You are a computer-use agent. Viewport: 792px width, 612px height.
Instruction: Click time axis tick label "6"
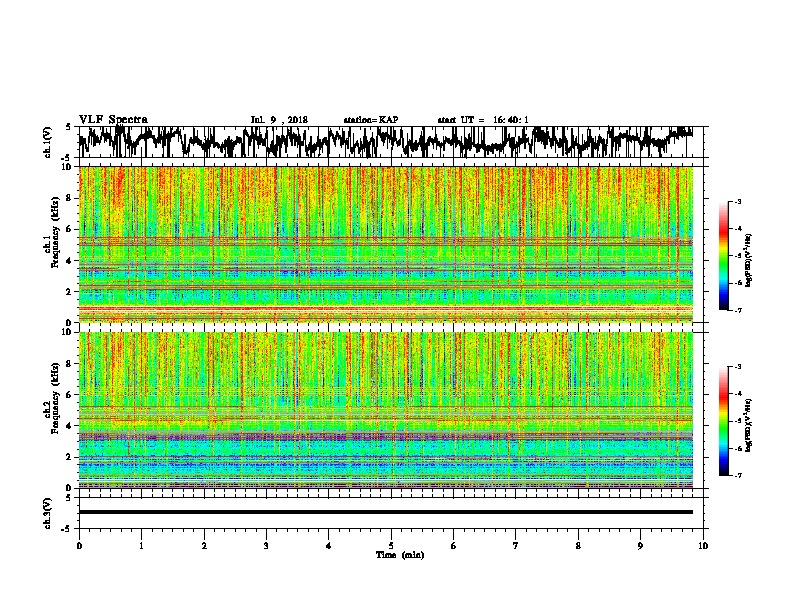point(454,546)
